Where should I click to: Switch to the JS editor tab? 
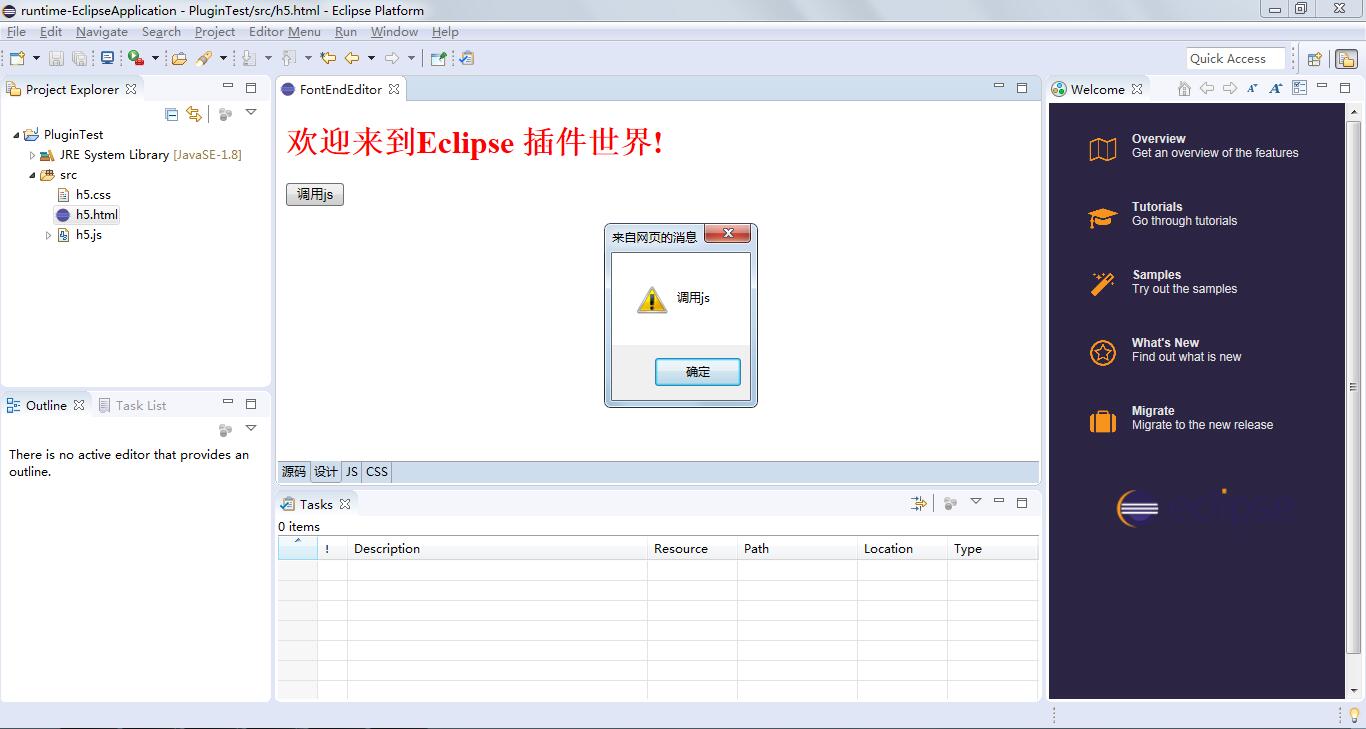[351, 472]
